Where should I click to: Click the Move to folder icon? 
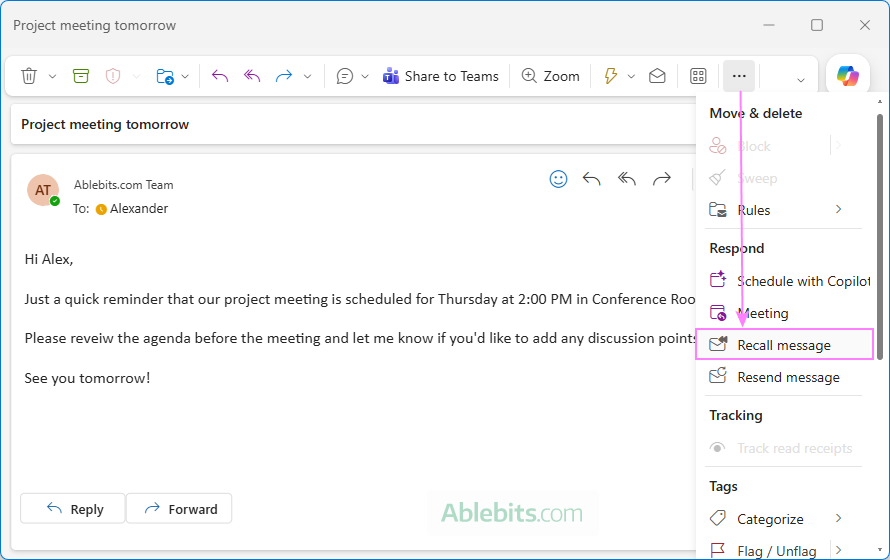(165, 76)
